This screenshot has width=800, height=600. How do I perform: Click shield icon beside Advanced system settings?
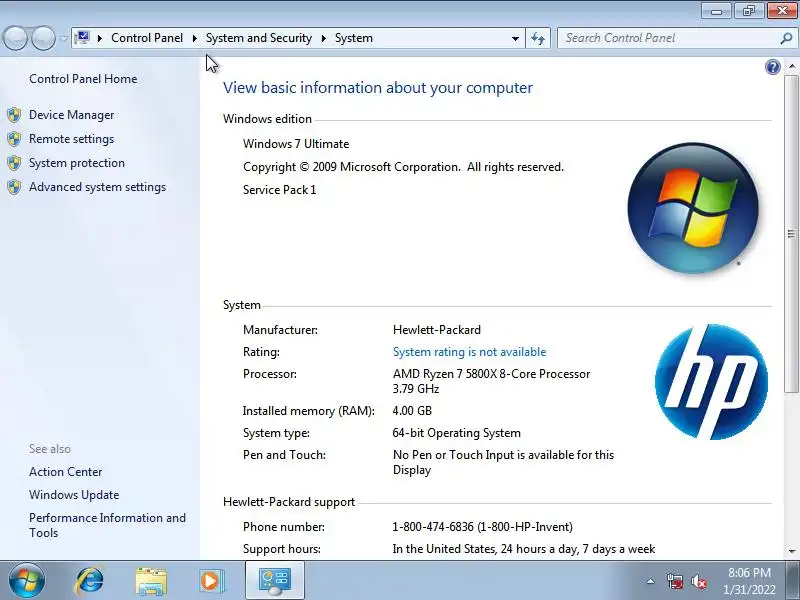14,187
